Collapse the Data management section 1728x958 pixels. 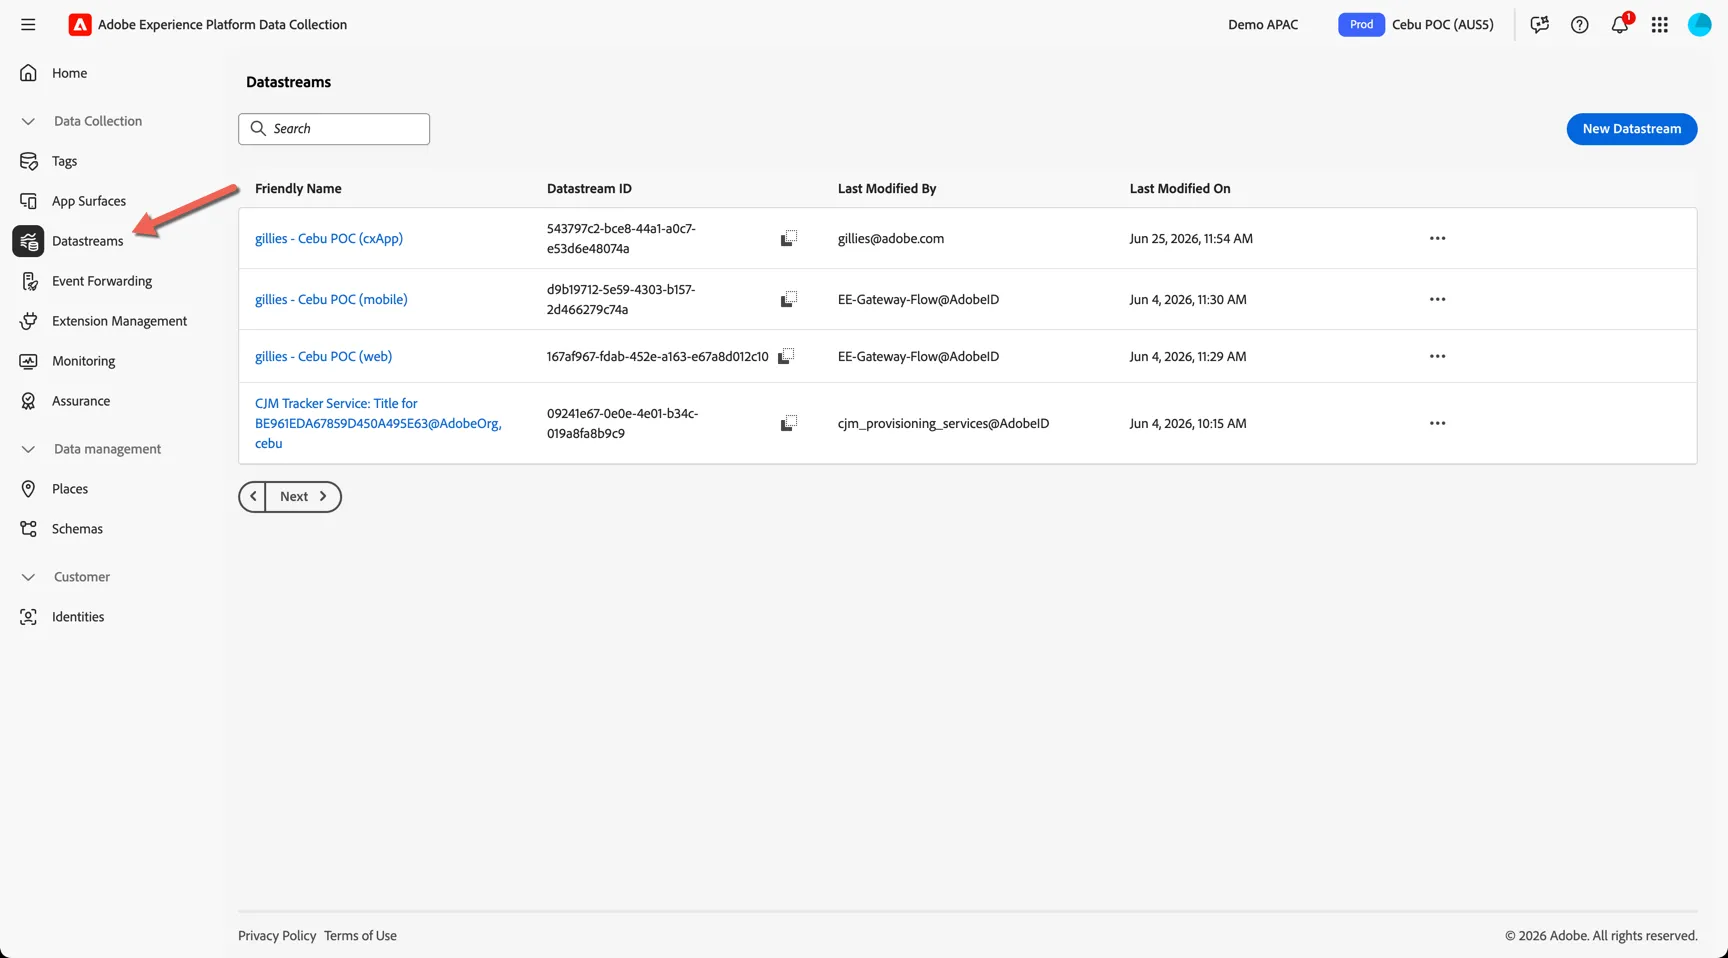pyautogui.click(x=28, y=449)
